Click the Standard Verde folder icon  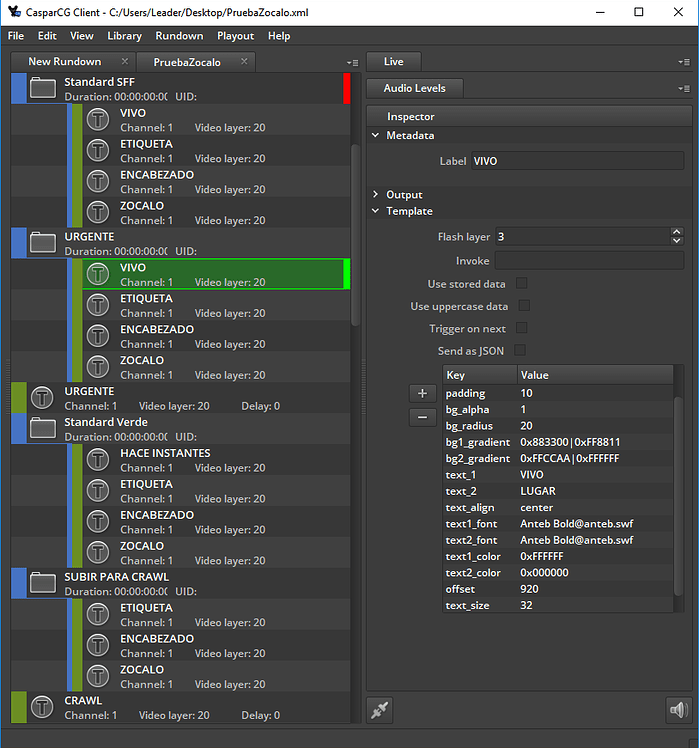point(43,428)
